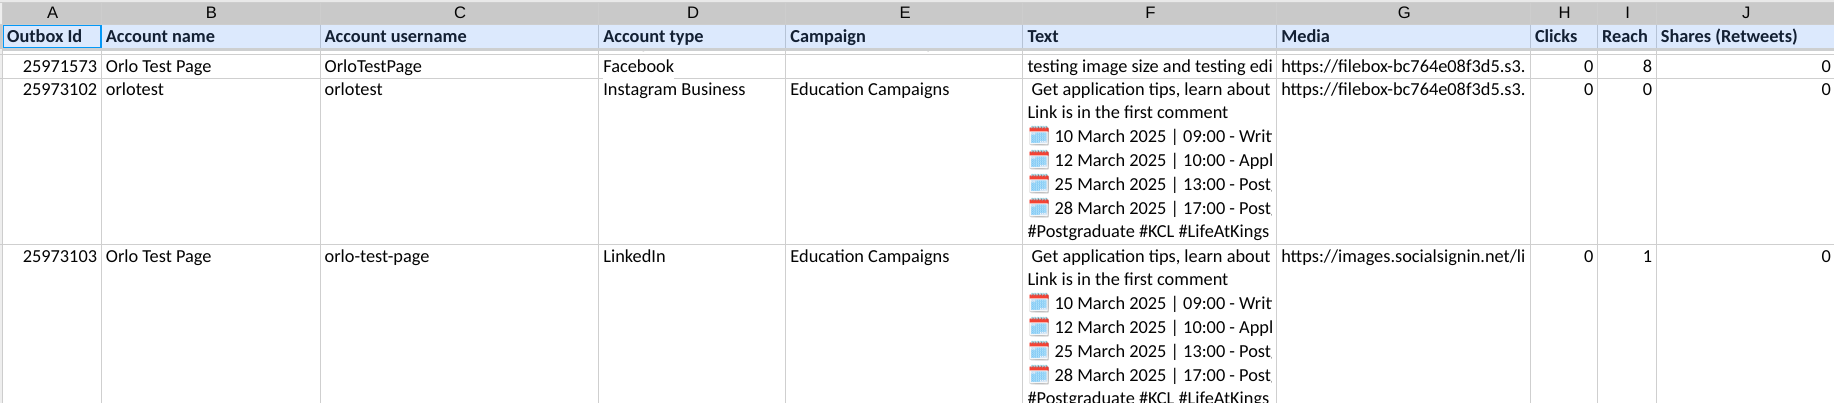Select column A header
The image size is (1834, 403).
point(52,12)
